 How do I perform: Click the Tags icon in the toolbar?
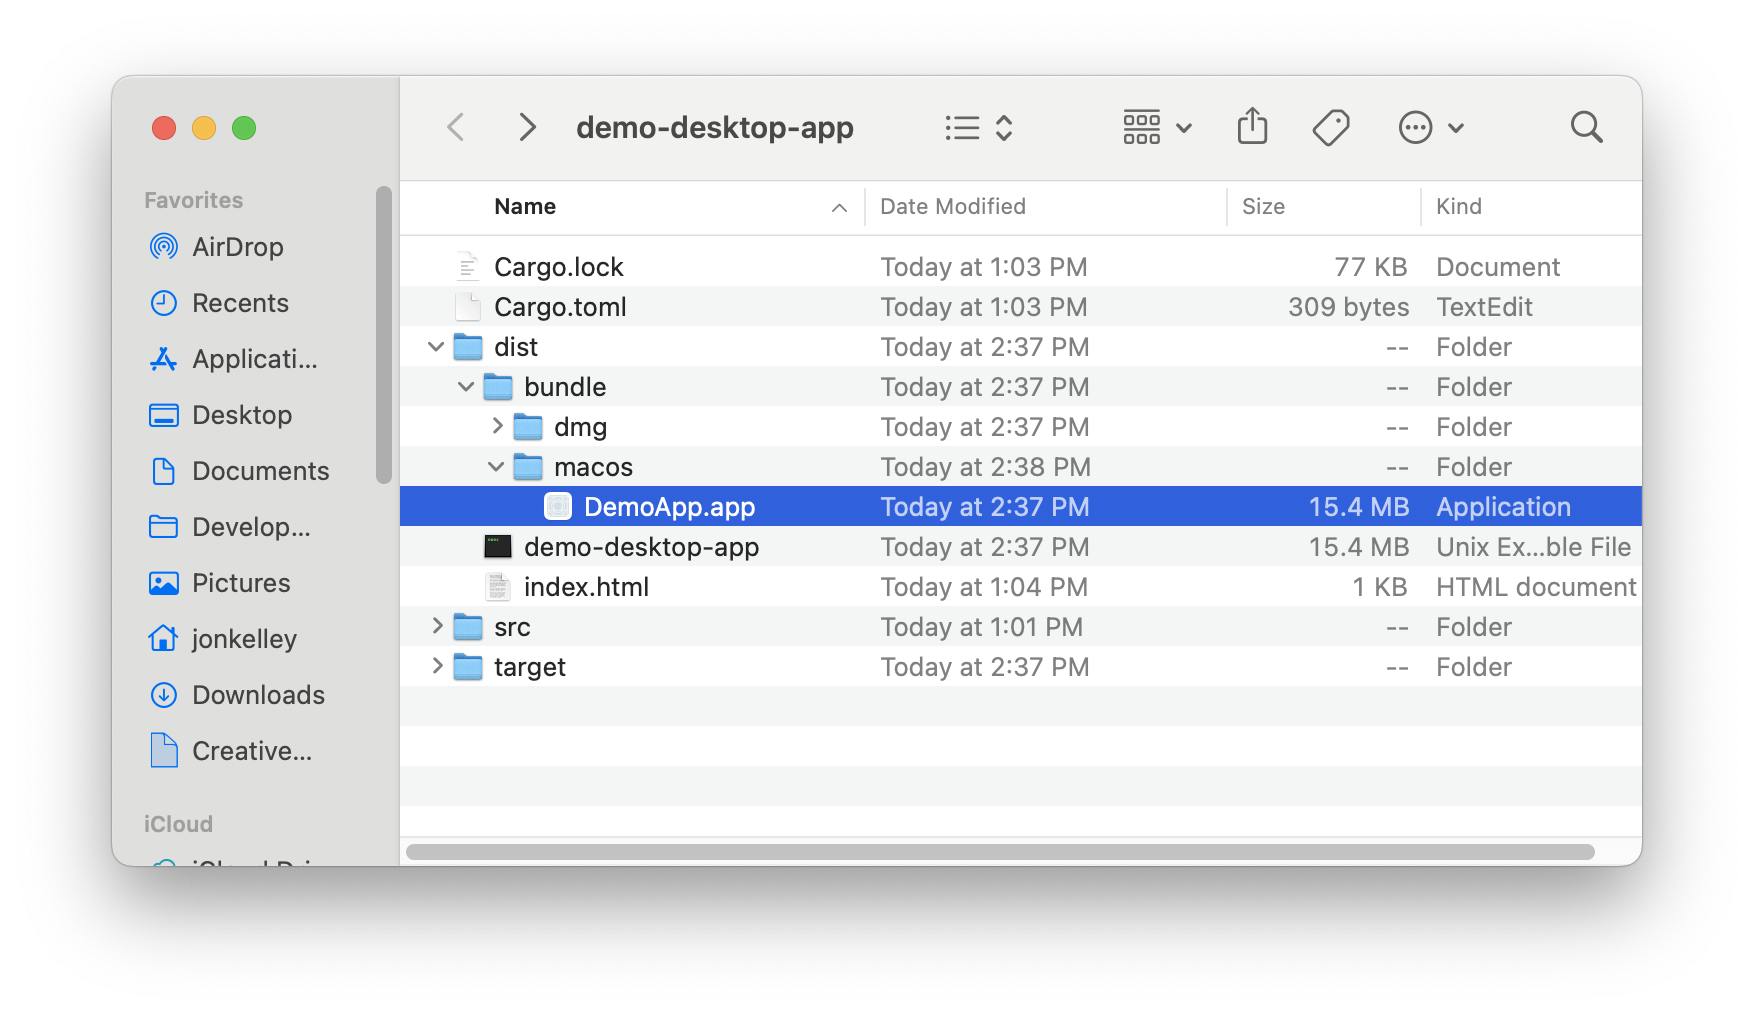1331,127
